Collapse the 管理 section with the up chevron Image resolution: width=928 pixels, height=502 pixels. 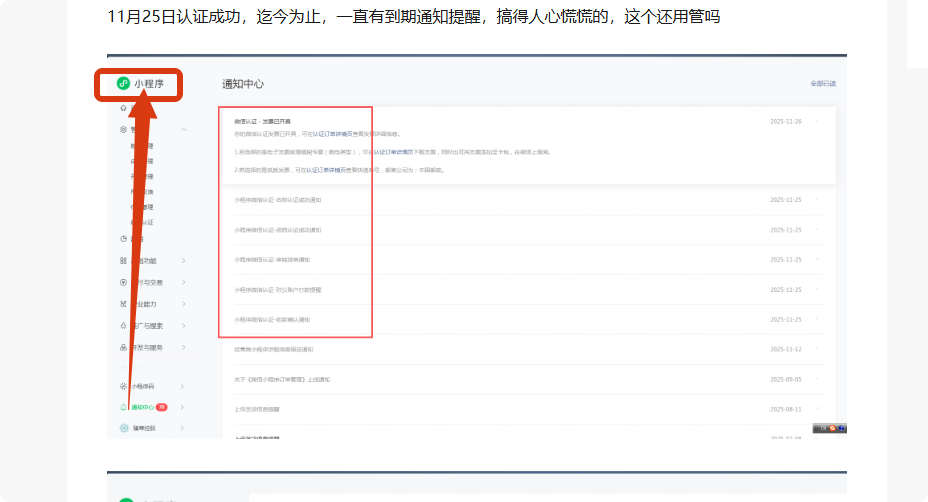click(x=183, y=129)
